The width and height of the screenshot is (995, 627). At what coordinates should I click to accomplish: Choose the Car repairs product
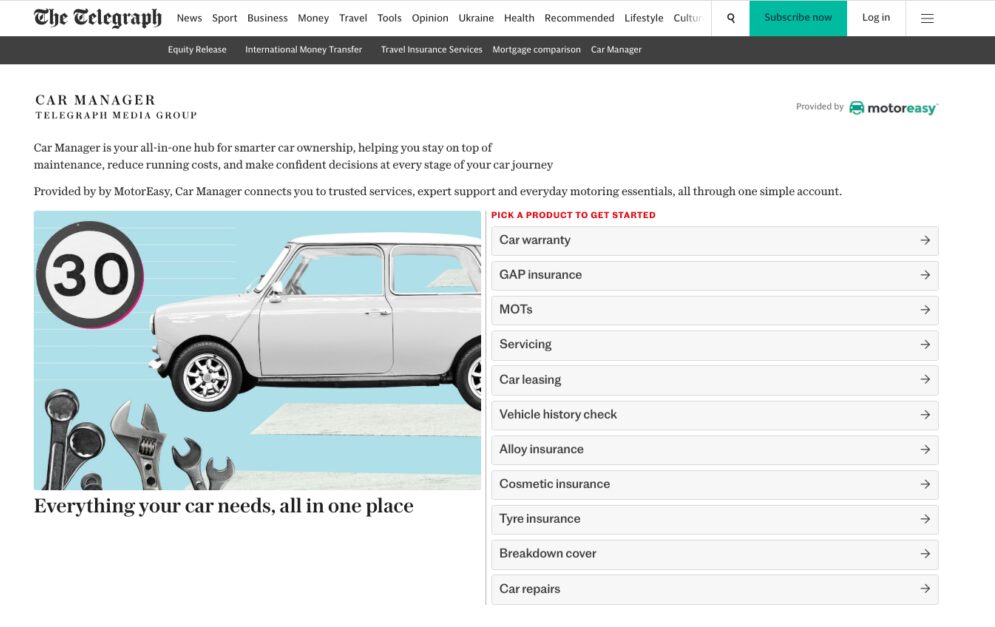pos(715,589)
